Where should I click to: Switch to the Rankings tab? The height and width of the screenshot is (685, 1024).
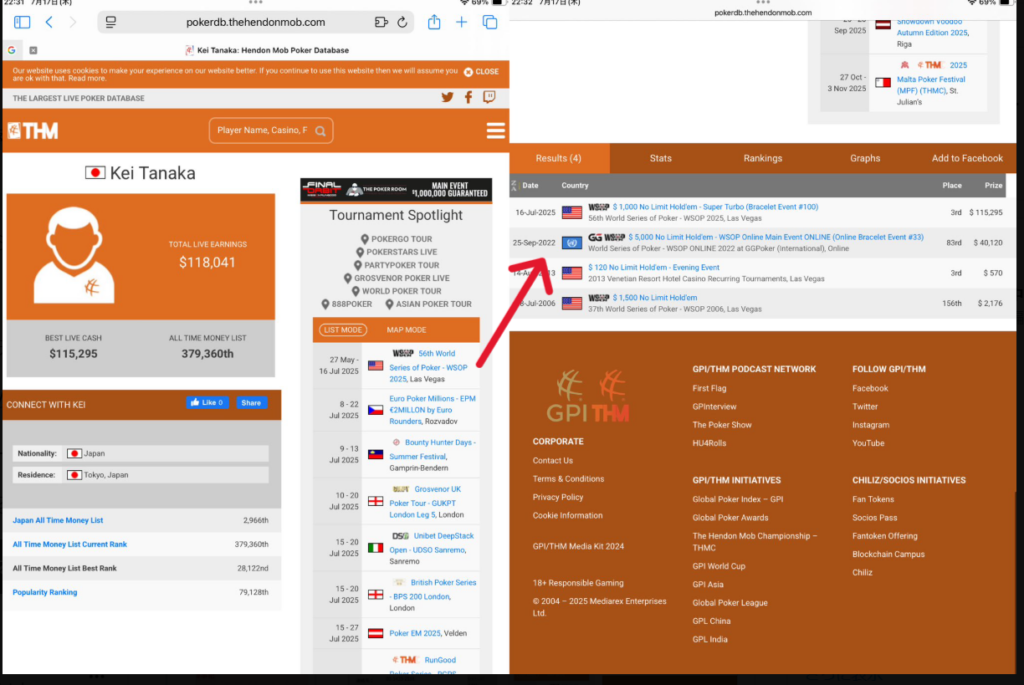tap(762, 158)
